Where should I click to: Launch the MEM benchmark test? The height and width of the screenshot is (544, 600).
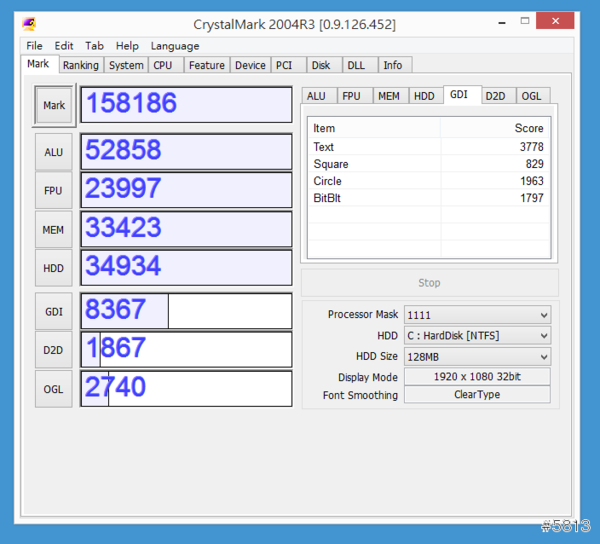click(x=54, y=229)
